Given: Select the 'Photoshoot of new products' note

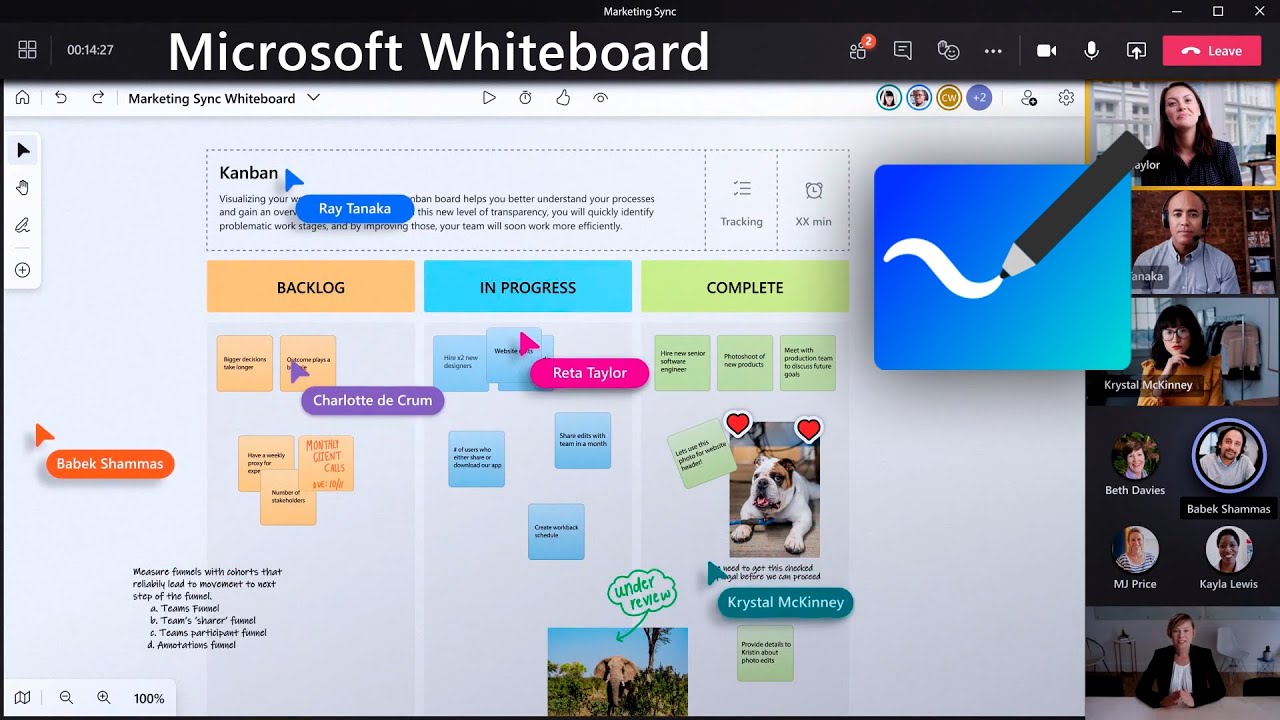Looking at the screenshot, I should tap(745, 363).
